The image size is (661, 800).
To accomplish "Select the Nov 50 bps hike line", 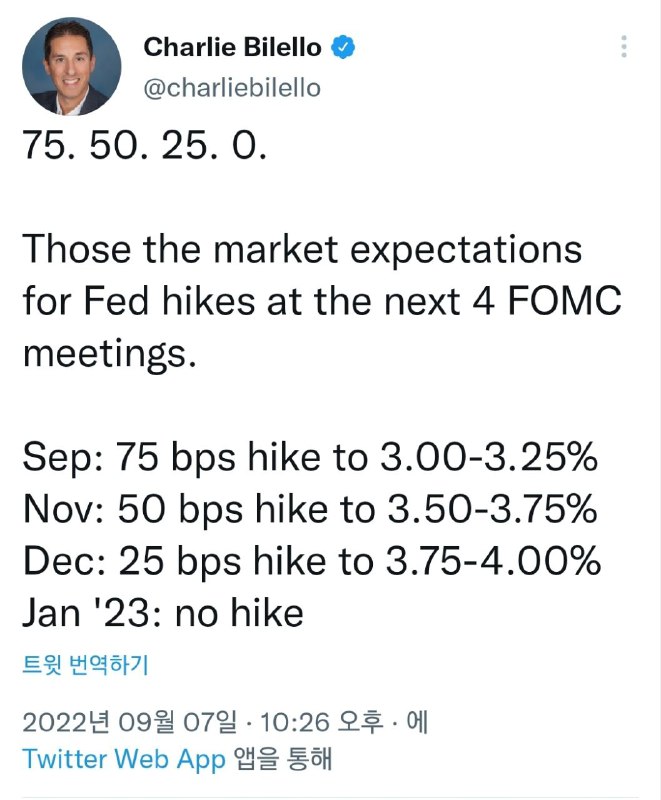I will pos(310,509).
